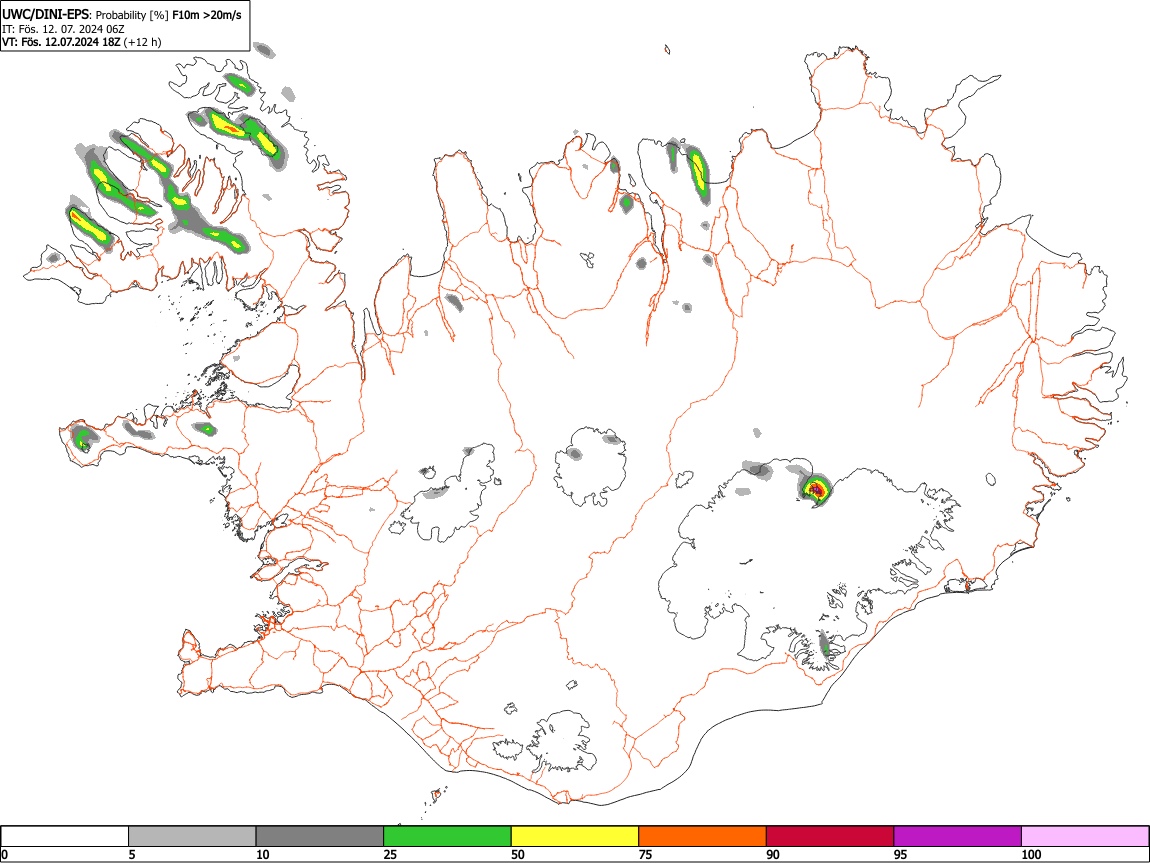Click the green 25–50% legend swatch
Screen dimensions: 1150x863
point(447,837)
